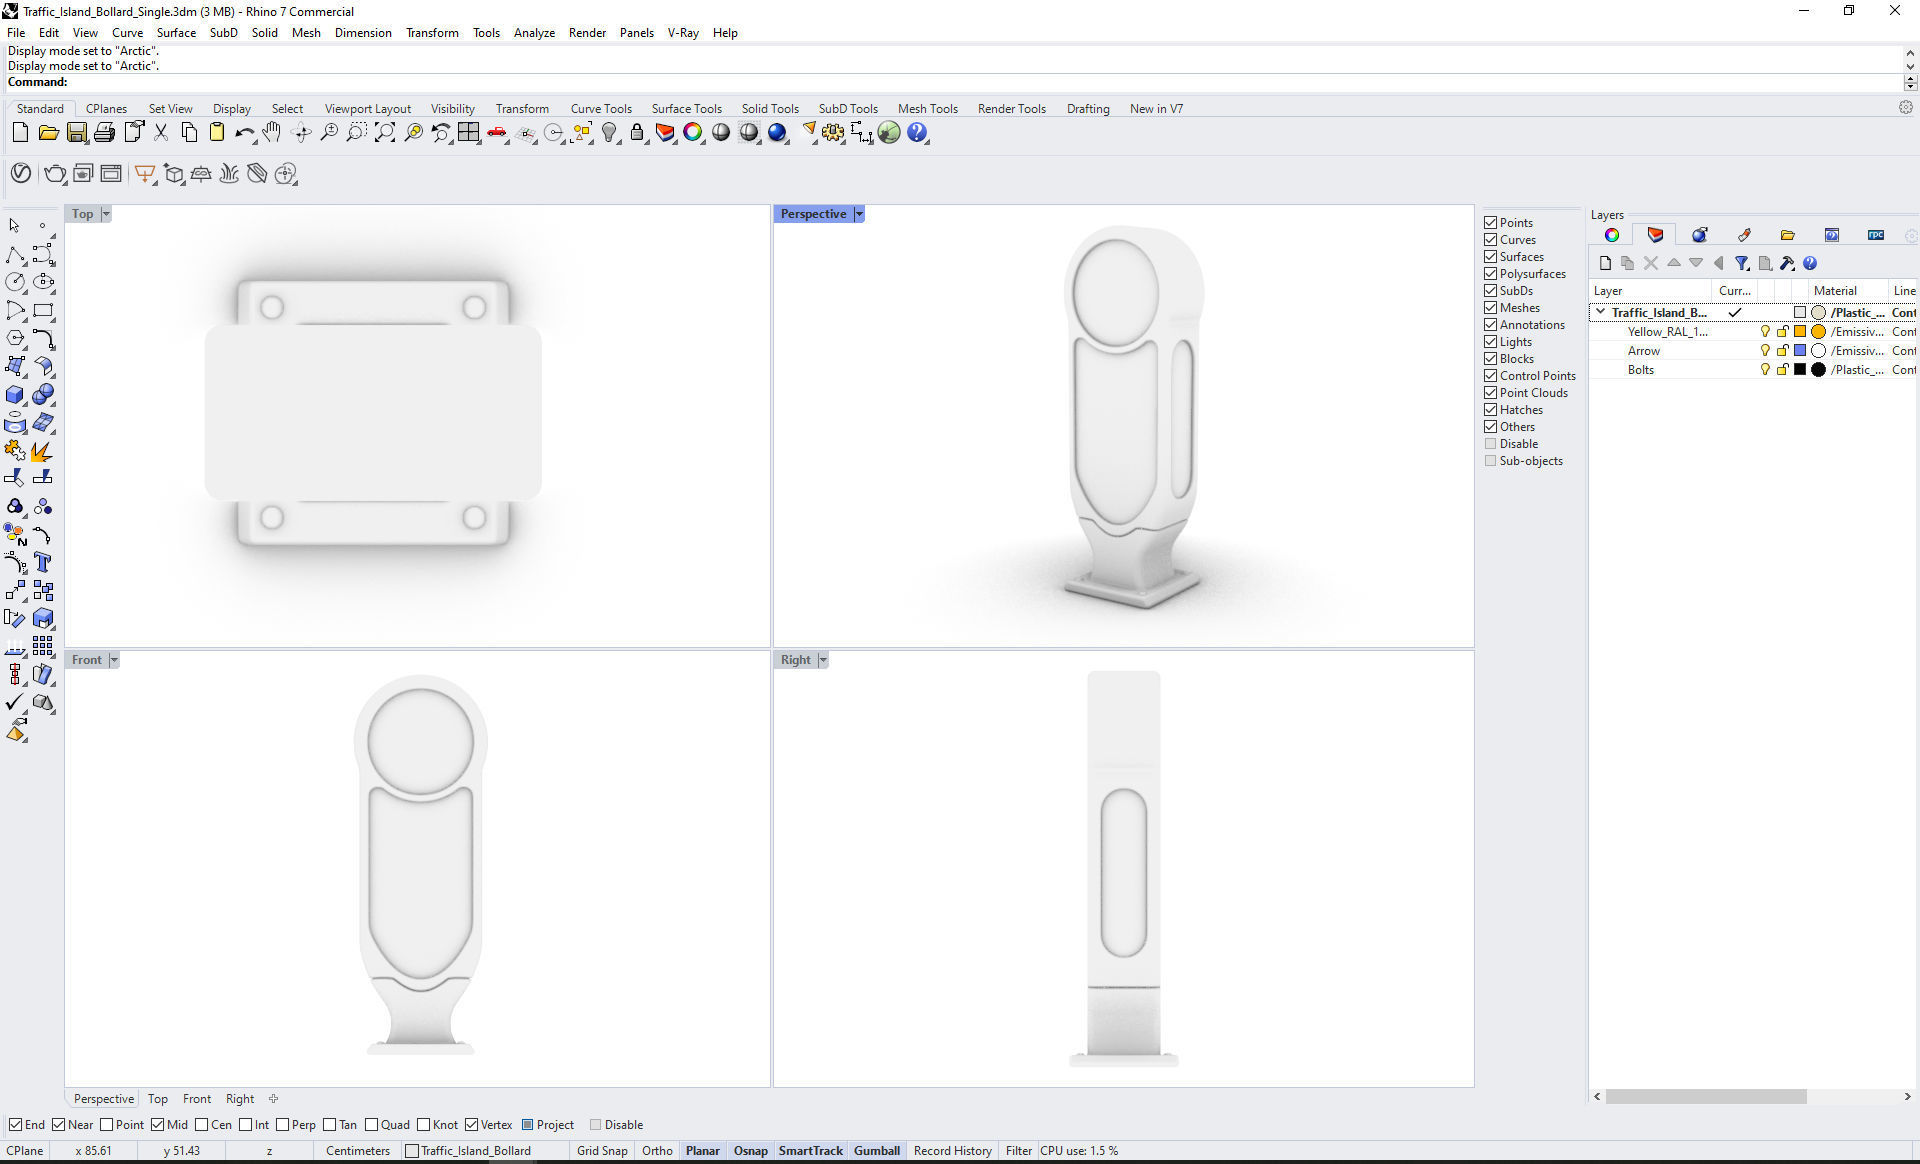Uncheck the Curves selection filter

pyautogui.click(x=1491, y=240)
